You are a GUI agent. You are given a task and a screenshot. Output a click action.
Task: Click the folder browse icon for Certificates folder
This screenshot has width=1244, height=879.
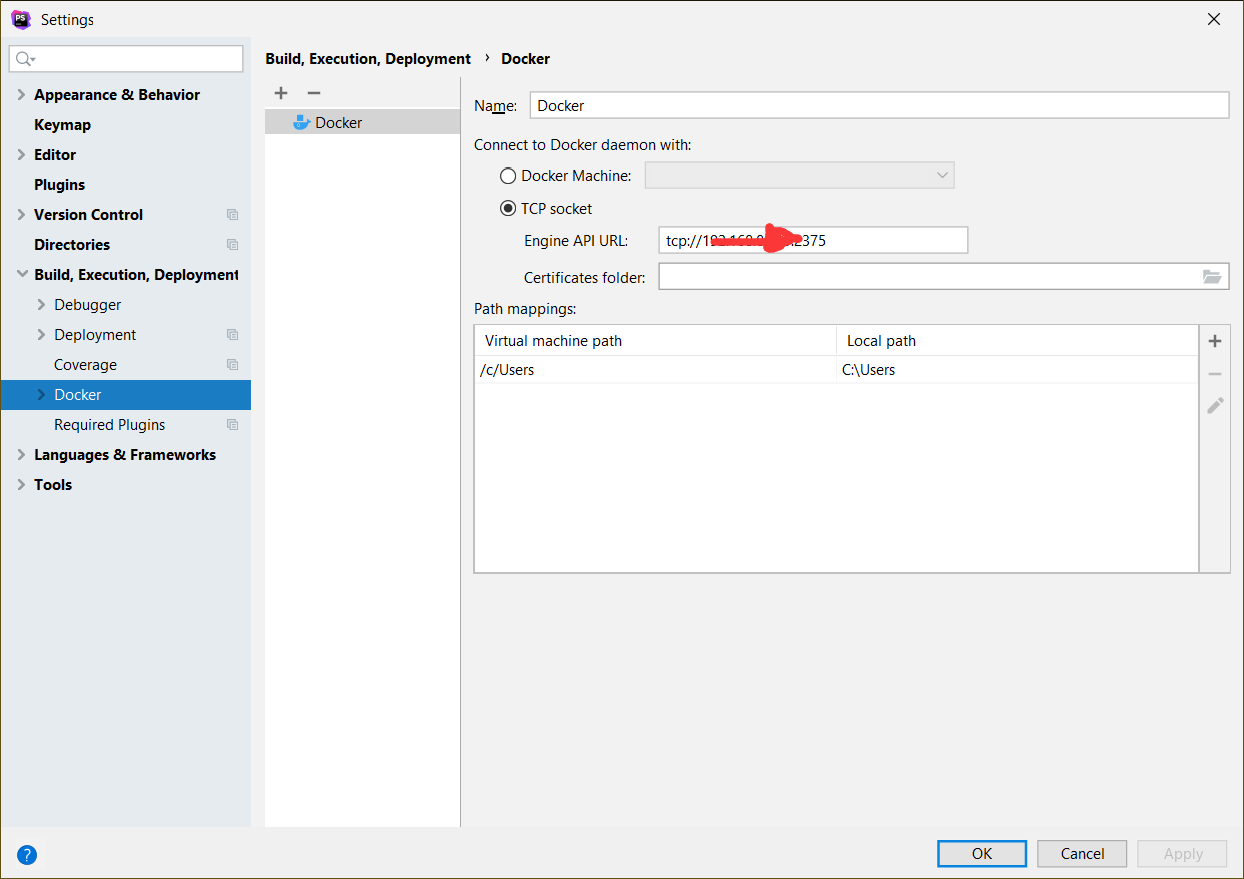(1212, 277)
